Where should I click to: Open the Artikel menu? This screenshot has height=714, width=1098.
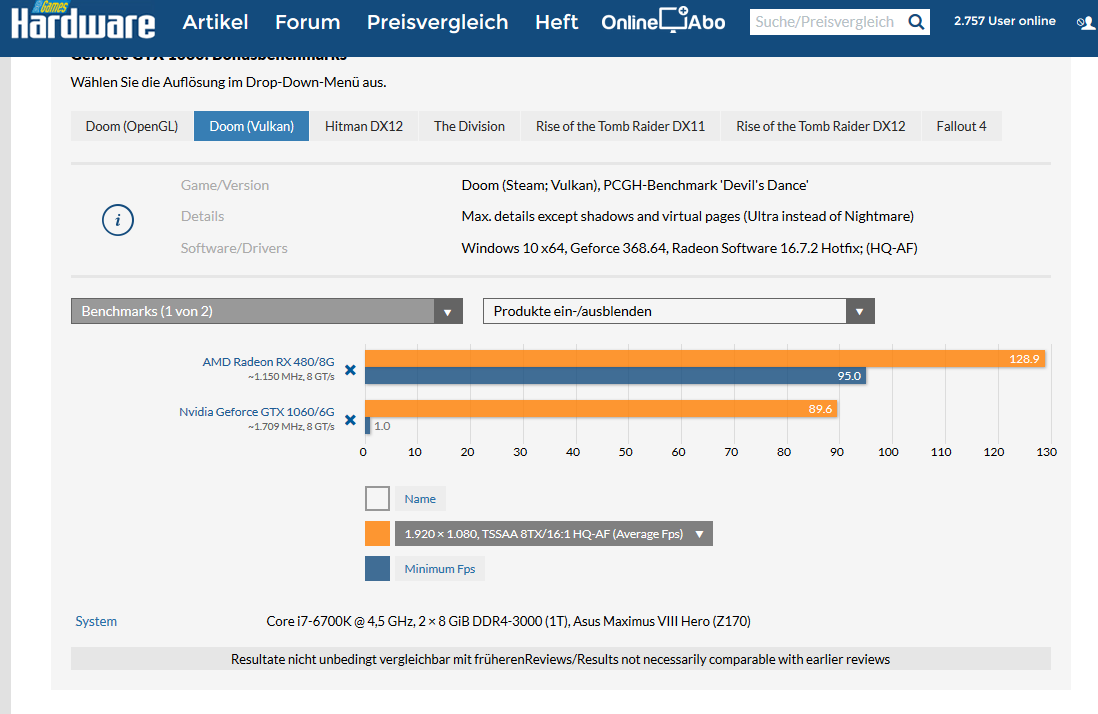pyautogui.click(x=216, y=22)
